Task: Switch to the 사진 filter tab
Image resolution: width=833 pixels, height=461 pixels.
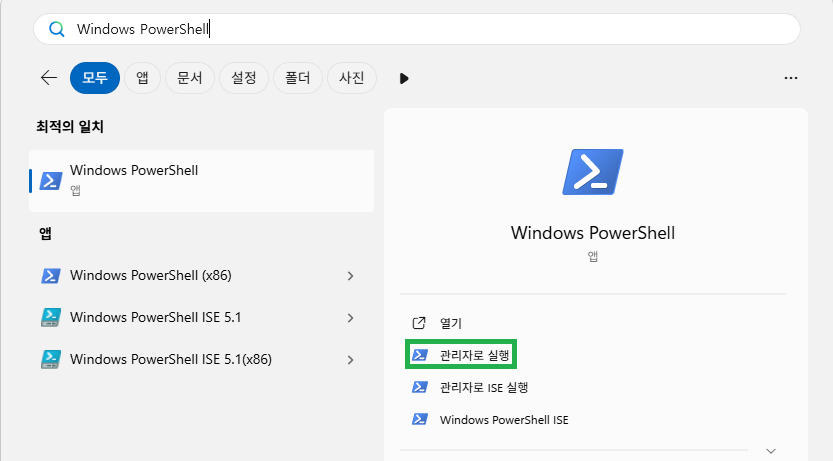Action: click(x=352, y=78)
